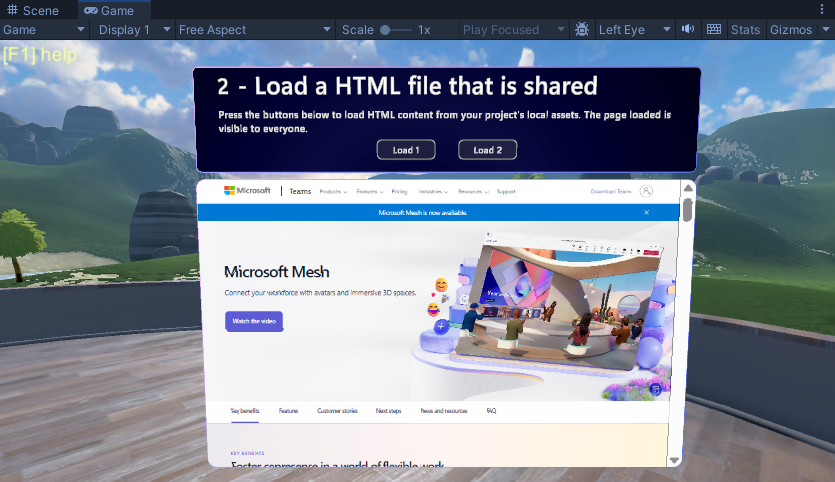This screenshot has width=835, height=482.
Task: Select the Game tab
Action: tap(109, 10)
